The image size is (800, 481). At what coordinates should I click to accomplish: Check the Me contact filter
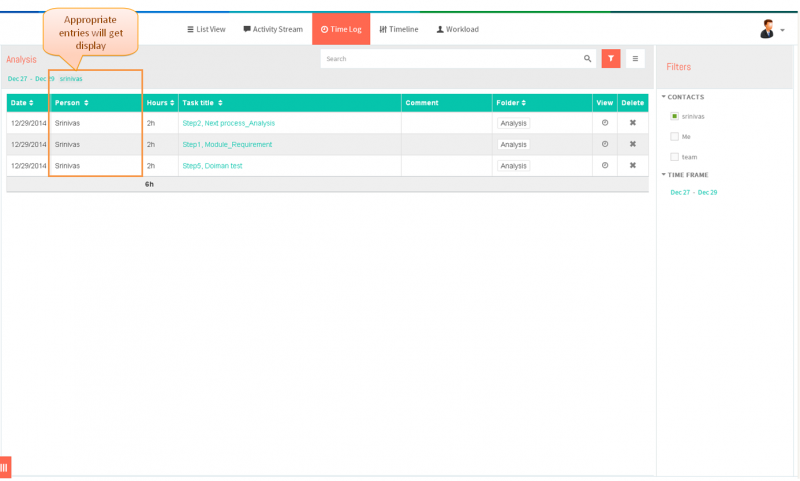(674, 137)
